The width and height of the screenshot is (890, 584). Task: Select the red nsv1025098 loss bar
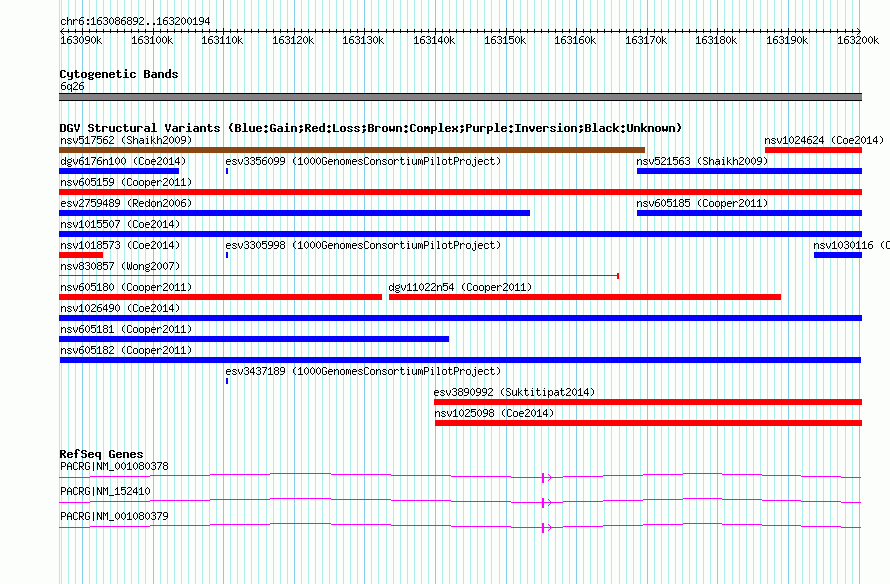coord(648,423)
